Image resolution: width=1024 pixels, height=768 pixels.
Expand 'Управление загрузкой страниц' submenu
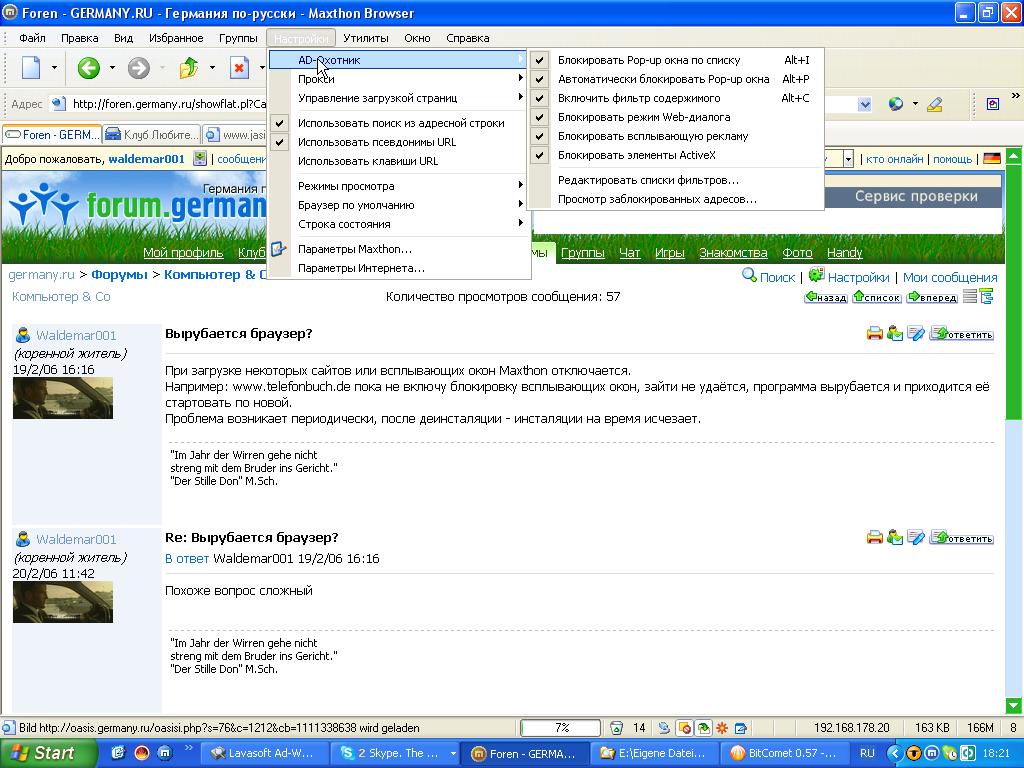(398, 98)
